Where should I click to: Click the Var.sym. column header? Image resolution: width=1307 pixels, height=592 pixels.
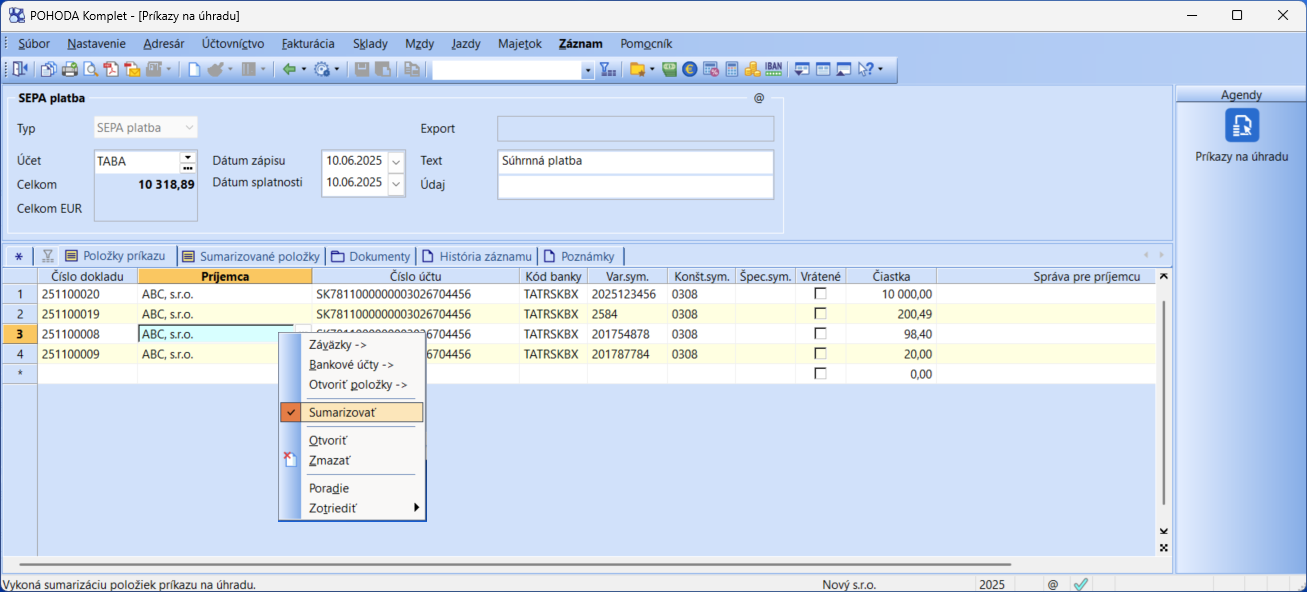[628, 276]
